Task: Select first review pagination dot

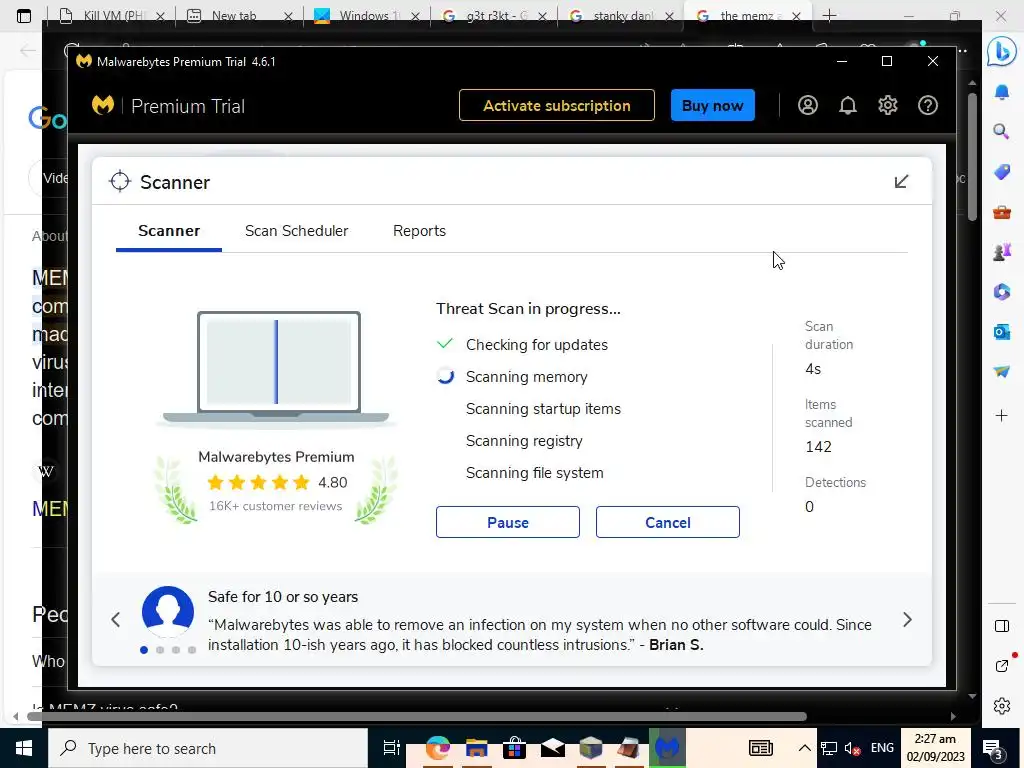Action: click(144, 650)
